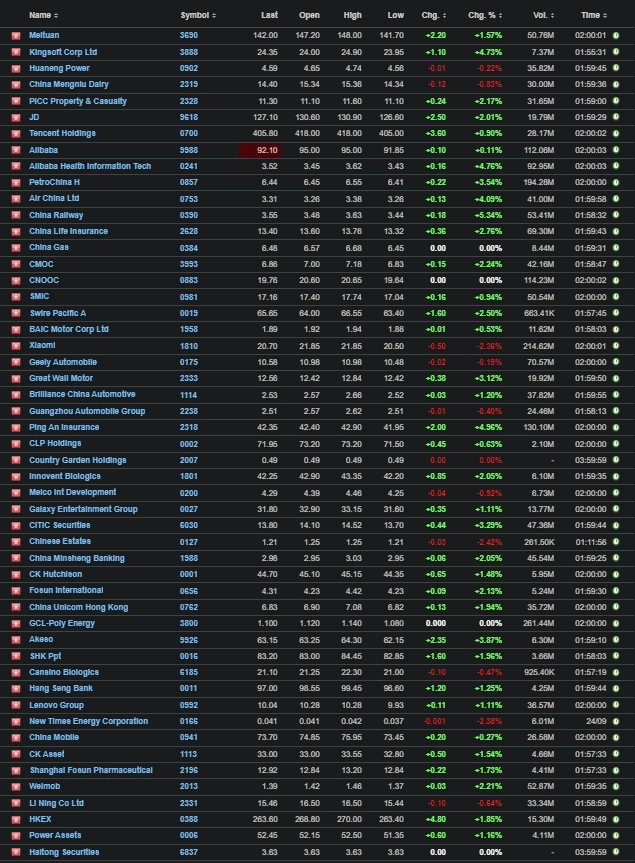Viewport: 635px width, 863px height.
Task: Click Chinese Estates time 01:11:56
Action: click(x=590, y=542)
